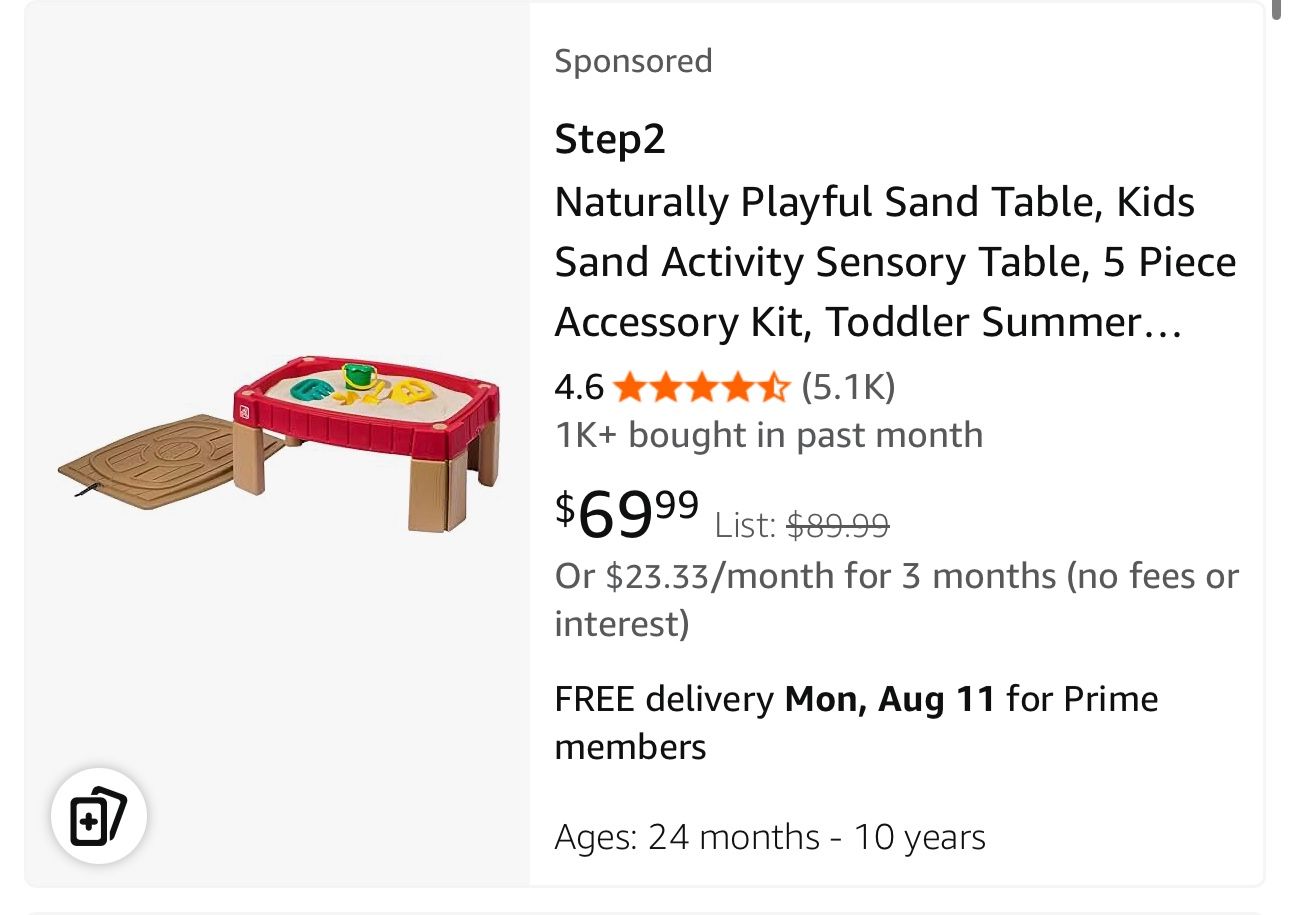Click the 4.6 rating number

click(x=579, y=386)
